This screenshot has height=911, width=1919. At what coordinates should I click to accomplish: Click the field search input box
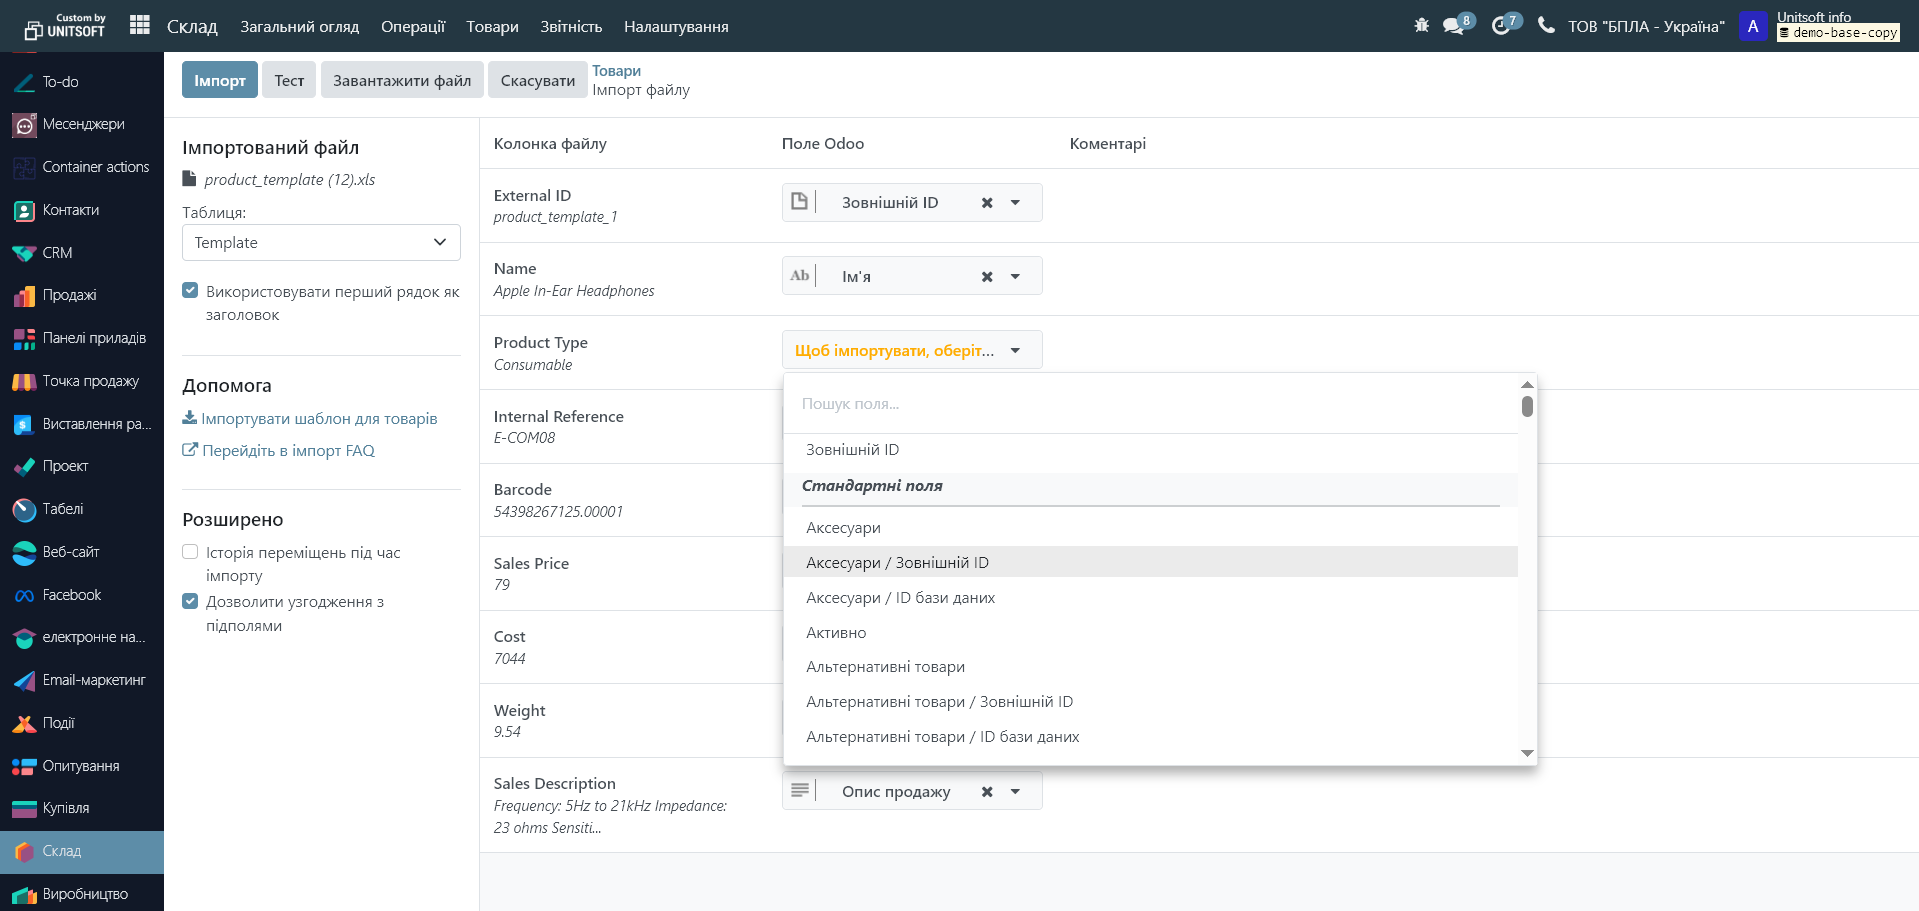pyautogui.click(x=1150, y=404)
